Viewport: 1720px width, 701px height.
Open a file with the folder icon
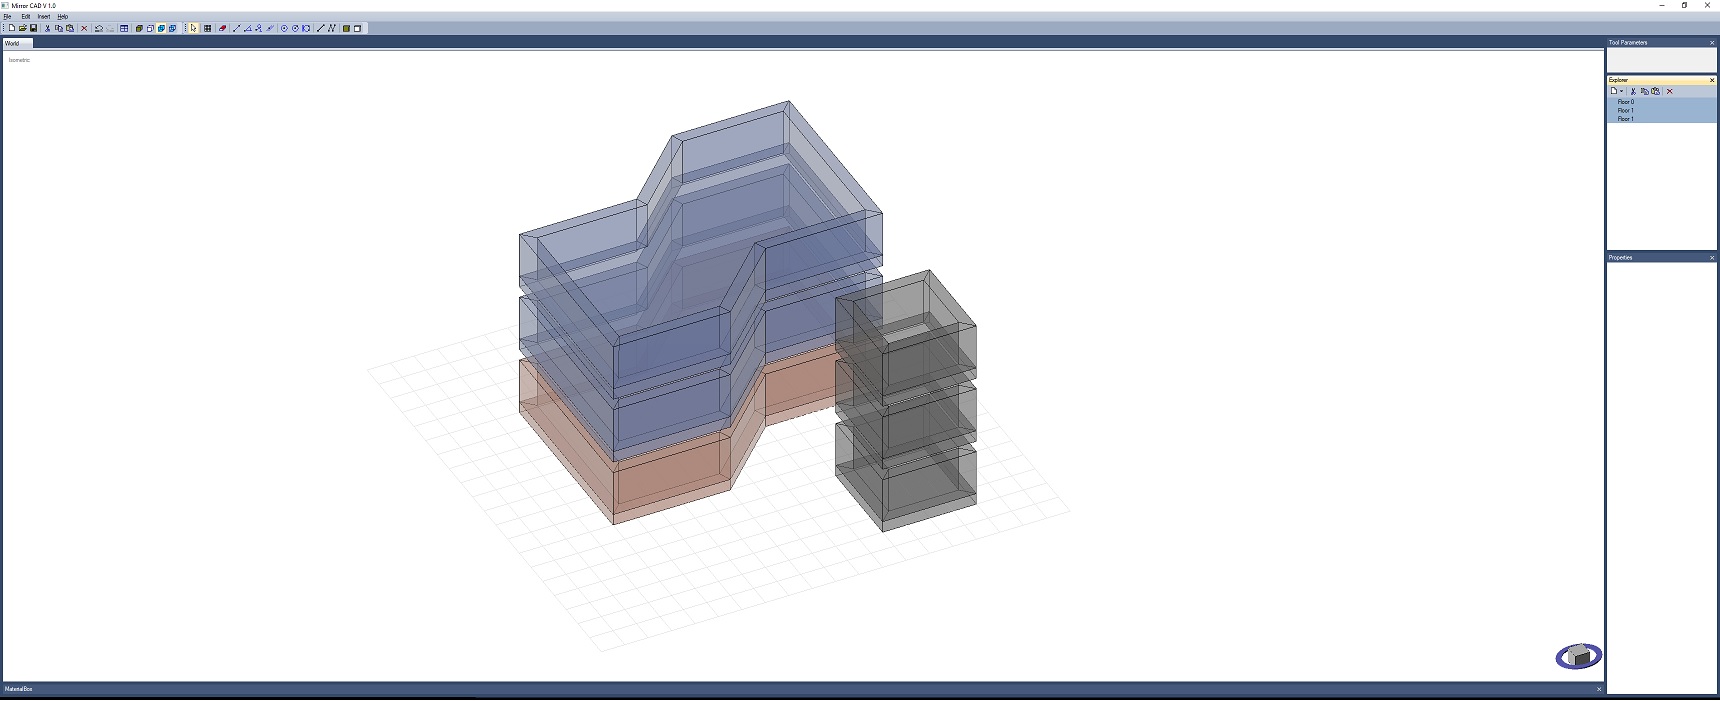[22, 28]
